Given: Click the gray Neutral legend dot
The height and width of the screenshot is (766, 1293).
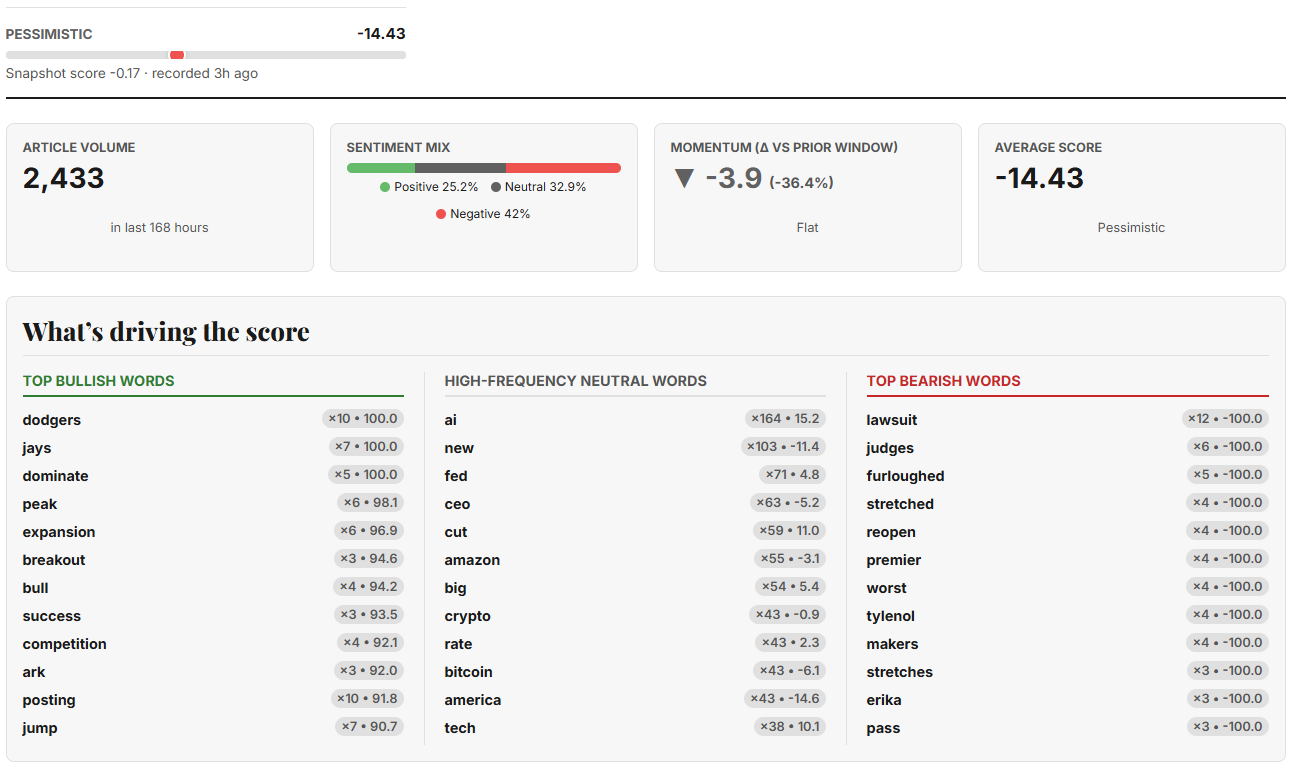Looking at the screenshot, I should click(496, 187).
